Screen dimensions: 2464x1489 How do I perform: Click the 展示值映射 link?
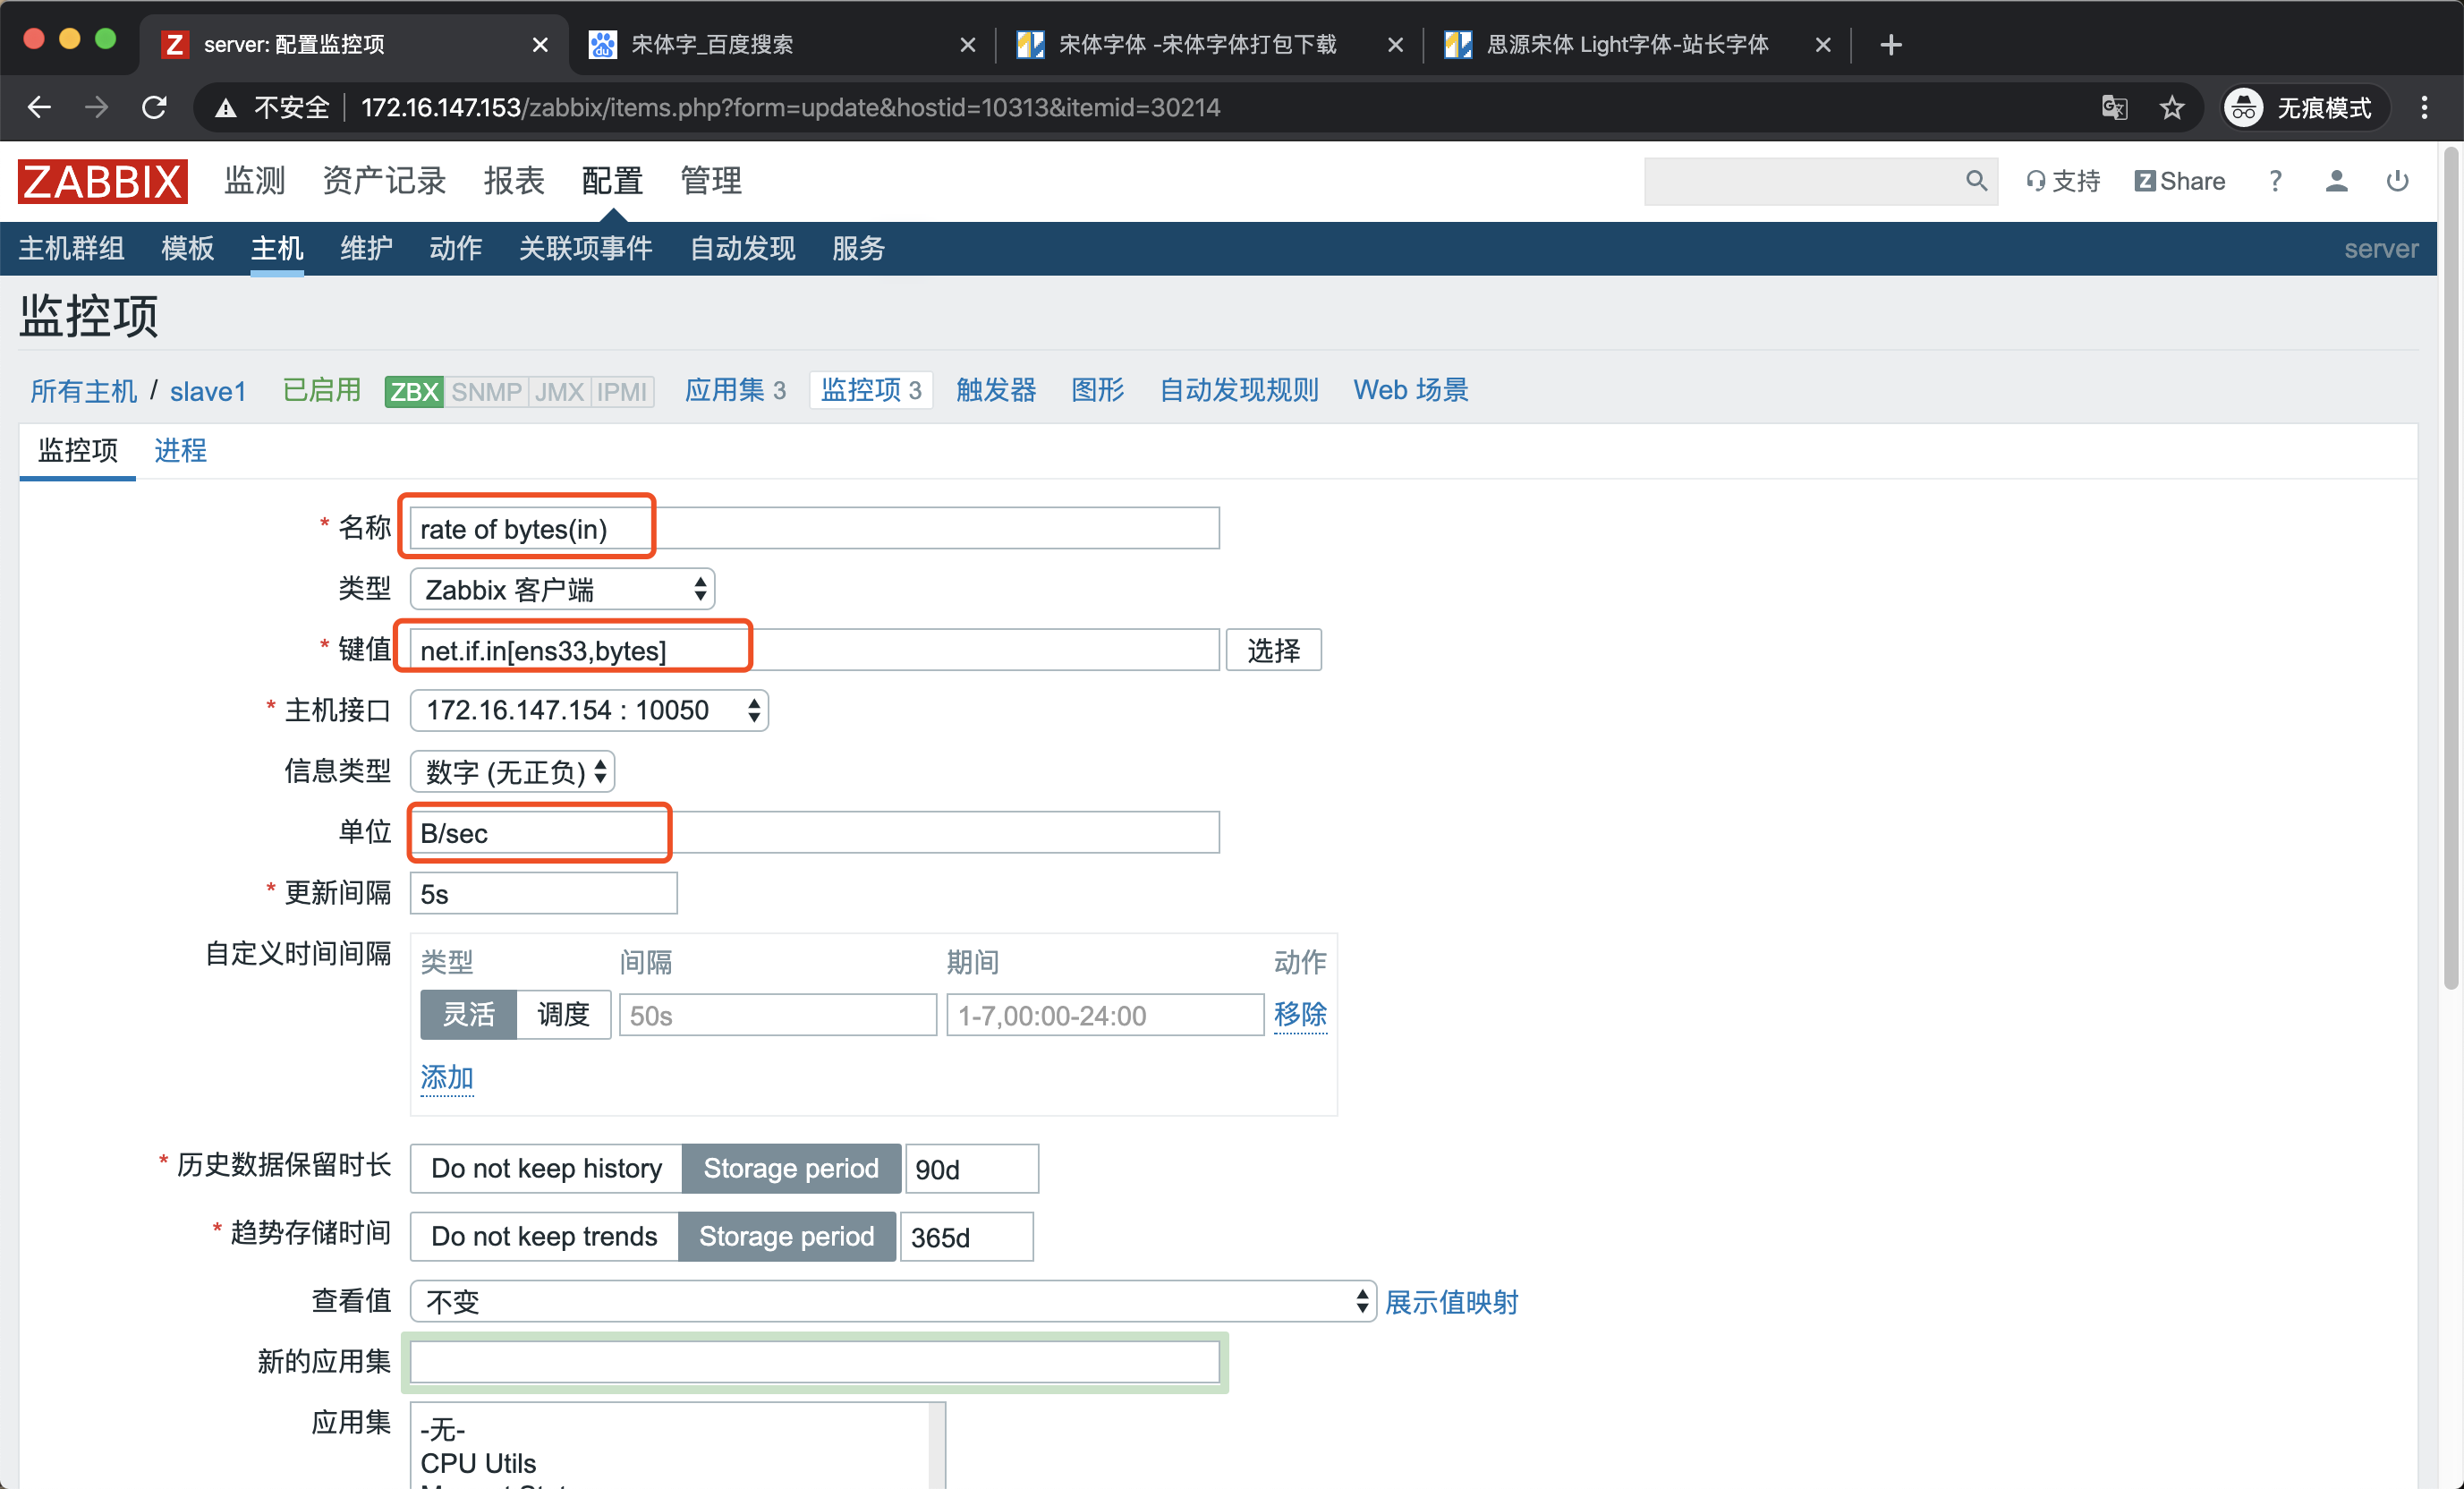tap(1451, 1301)
